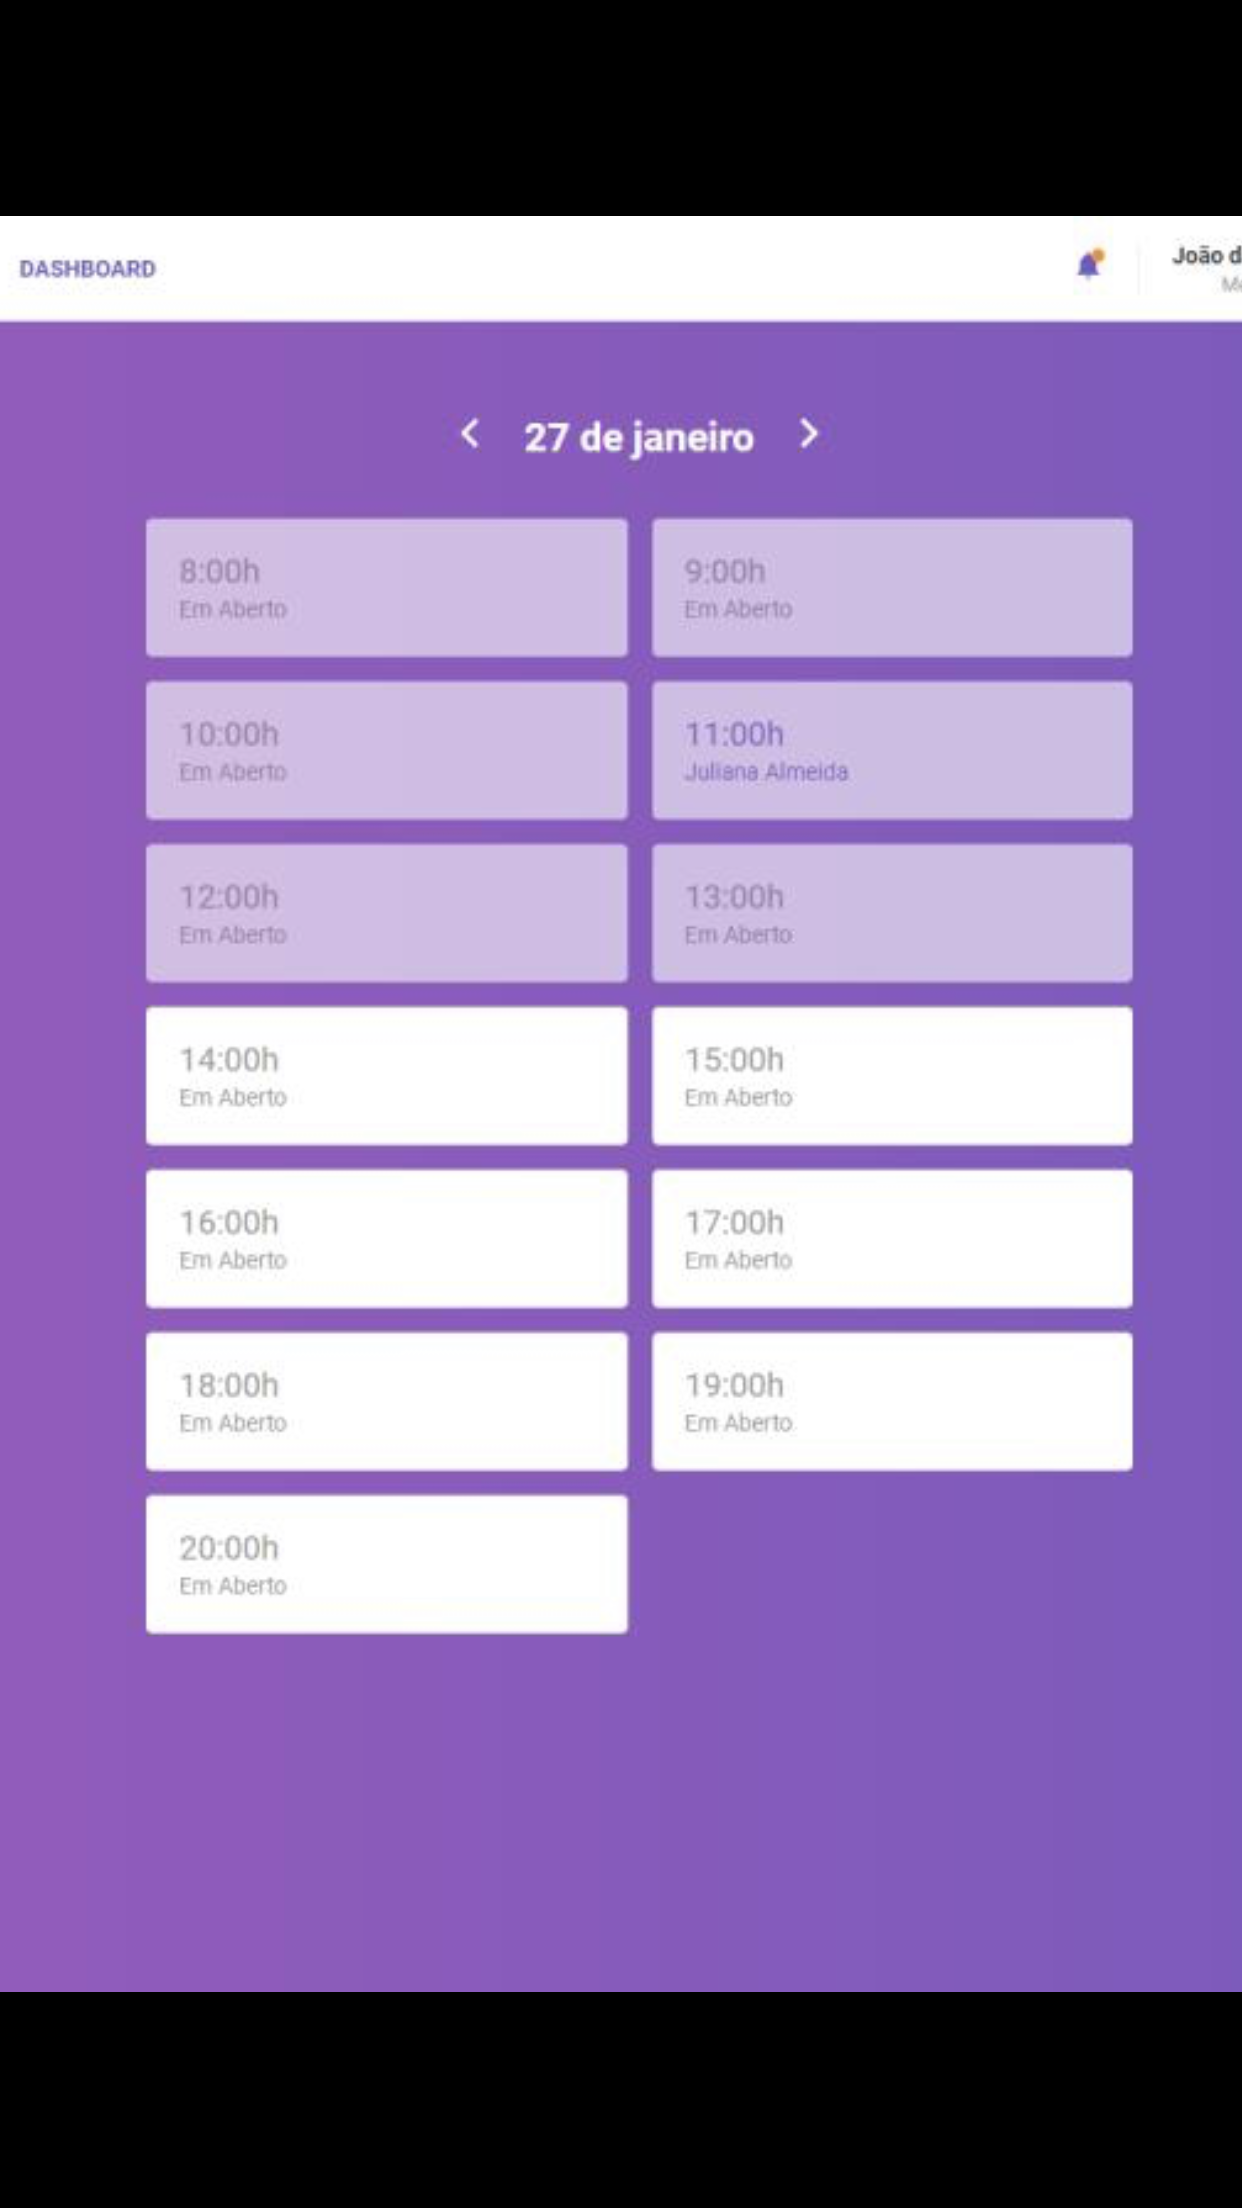The width and height of the screenshot is (1242, 2208).
Task: Click the 27 de janeiro date heading
Action: (x=639, y=437)
